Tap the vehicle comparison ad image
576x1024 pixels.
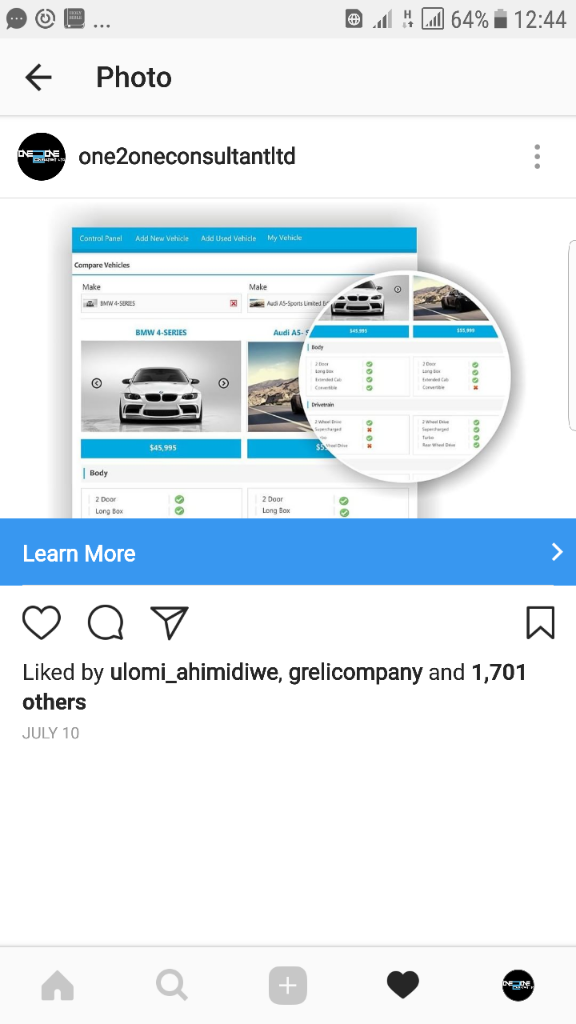coord(288,359)
